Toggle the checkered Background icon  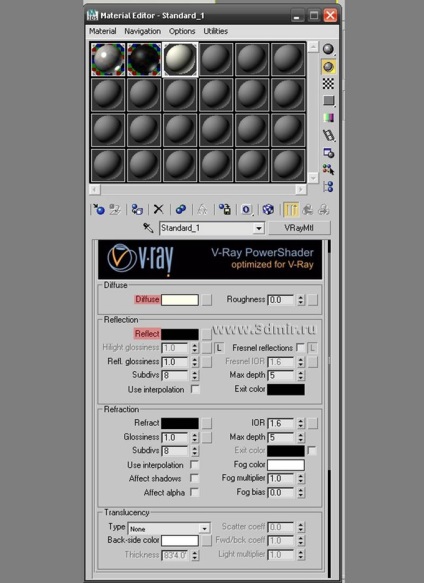point(328,83)
